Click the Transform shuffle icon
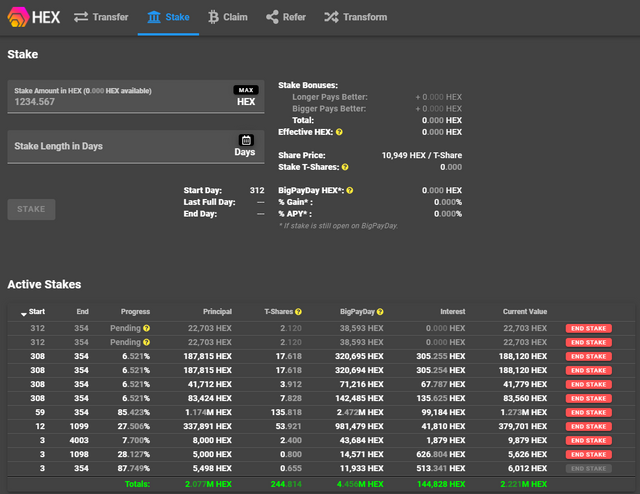Screen dimensions: 640x494 point(331,17)
